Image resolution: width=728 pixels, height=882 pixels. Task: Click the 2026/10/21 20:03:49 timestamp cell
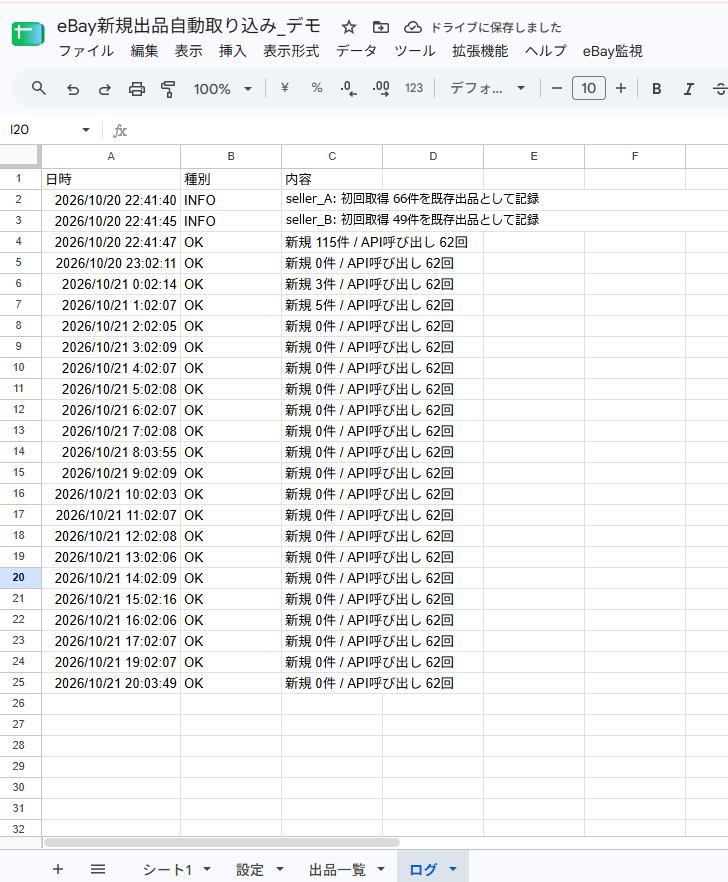111,683
